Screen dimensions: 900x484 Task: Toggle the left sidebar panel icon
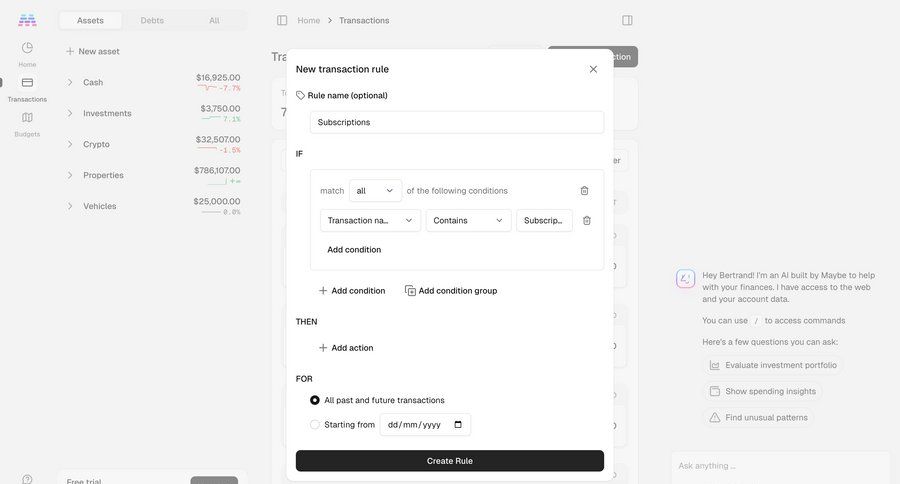[x=282, y=20]
